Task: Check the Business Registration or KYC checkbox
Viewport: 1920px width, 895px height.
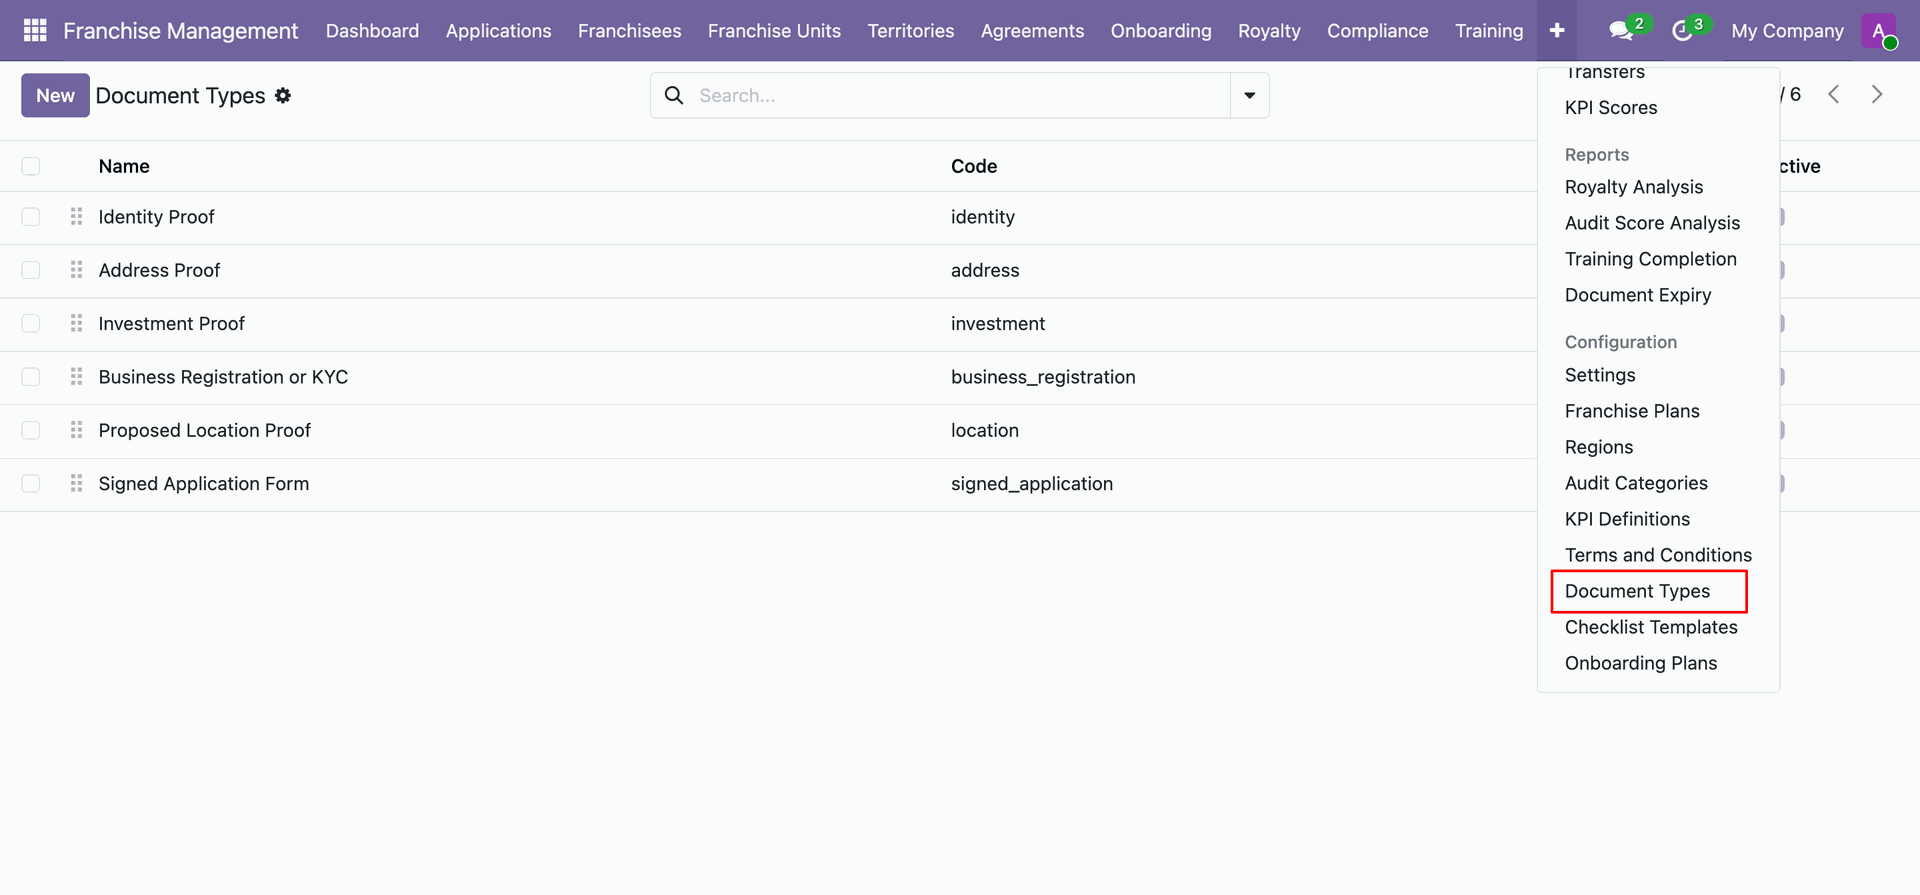Action: coord(31,377)
